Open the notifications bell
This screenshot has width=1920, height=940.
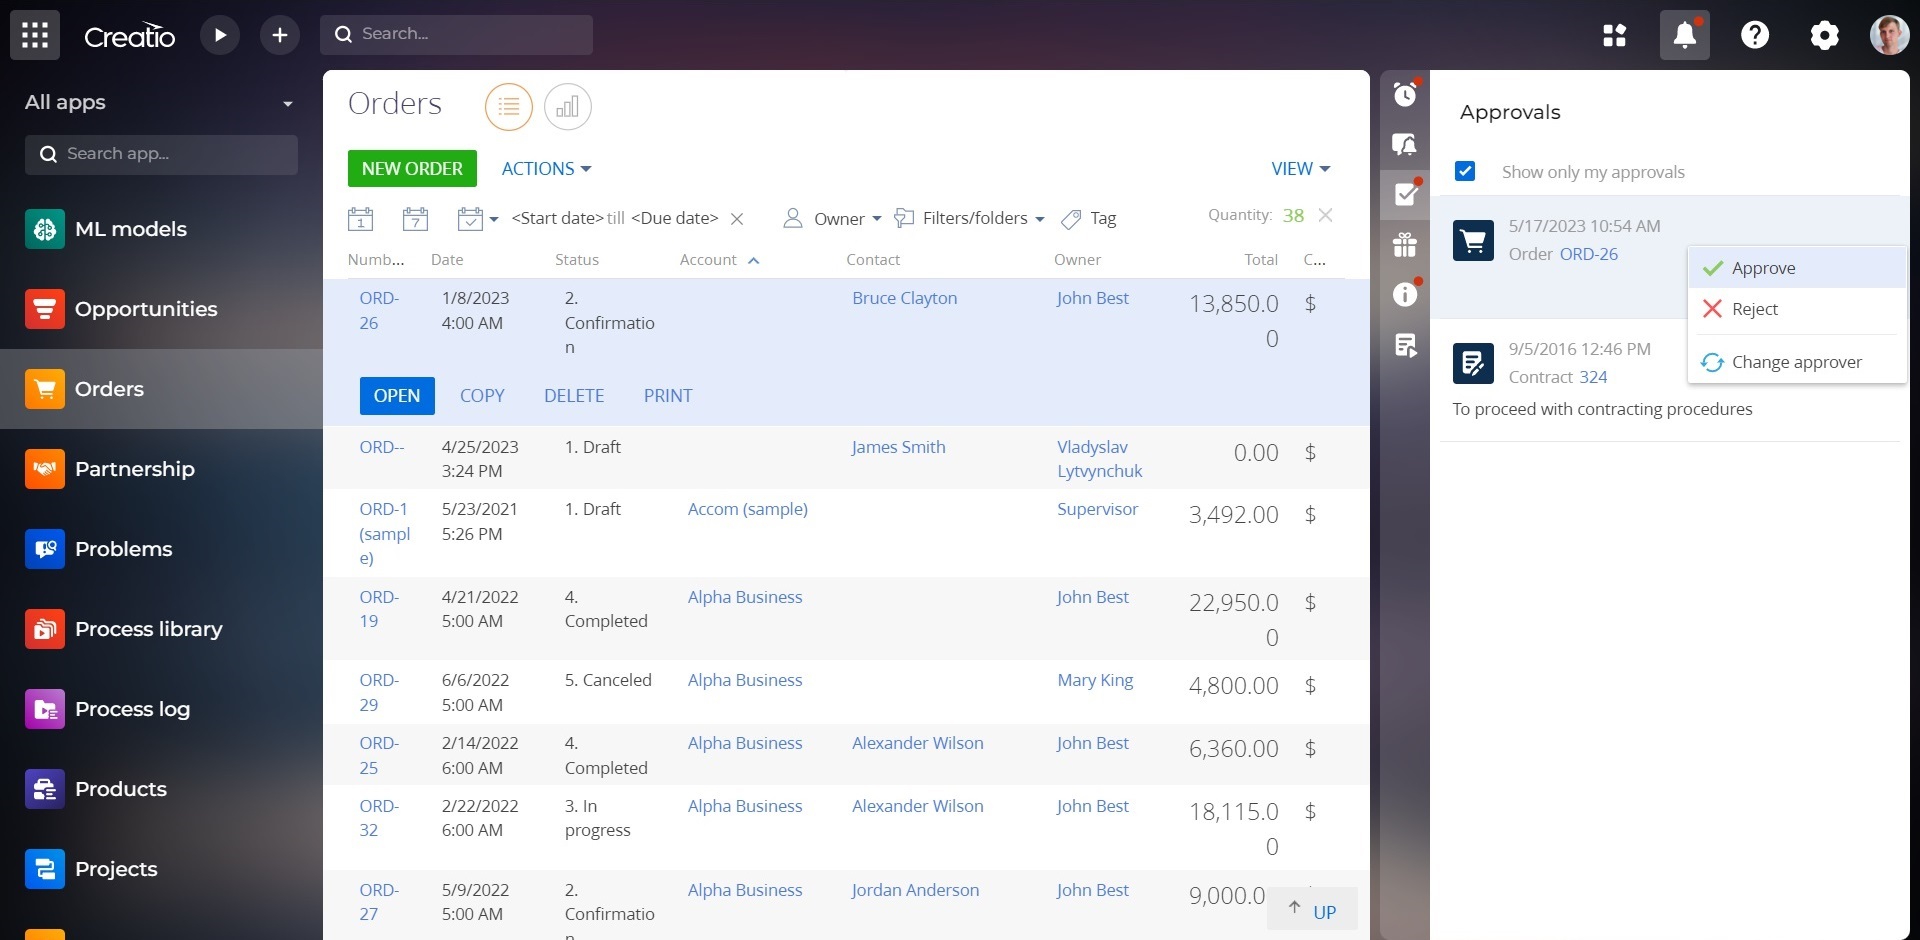(x=1685, y=35)
